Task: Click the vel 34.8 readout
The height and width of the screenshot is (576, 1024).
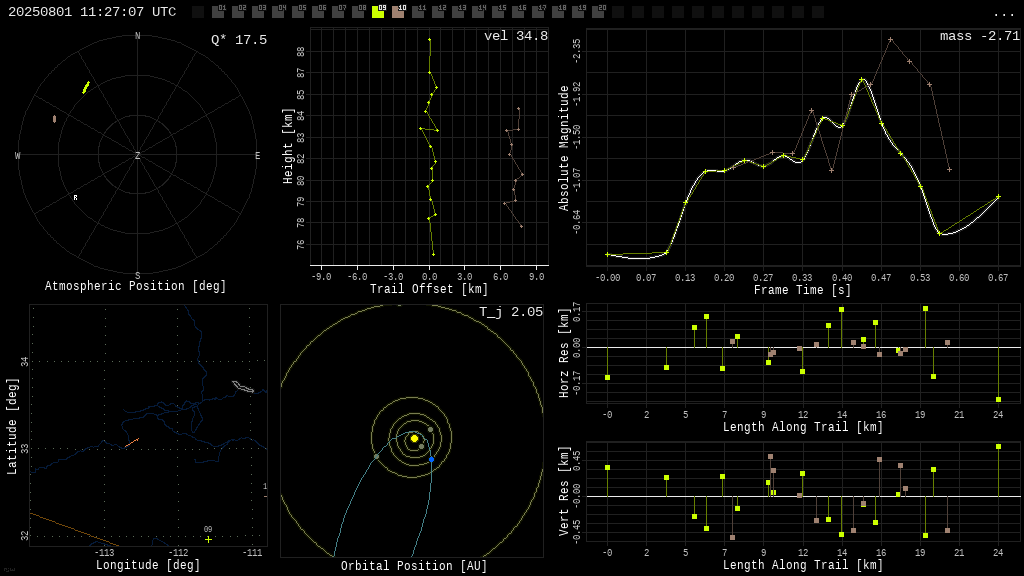Action: [516, 36]
